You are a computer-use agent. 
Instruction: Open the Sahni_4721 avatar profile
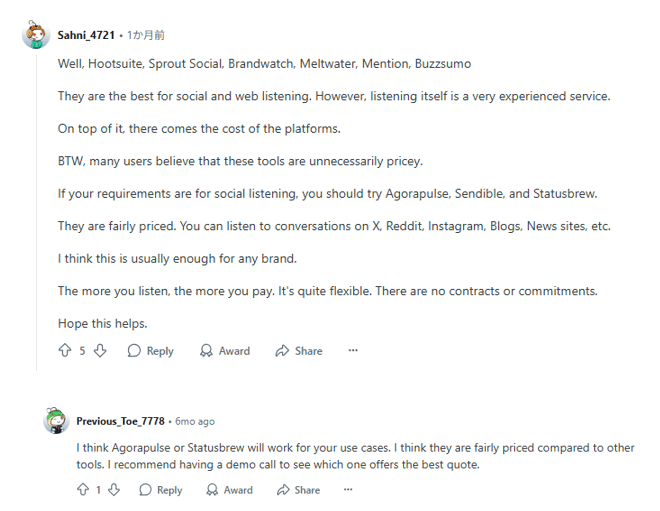[37, 36]
